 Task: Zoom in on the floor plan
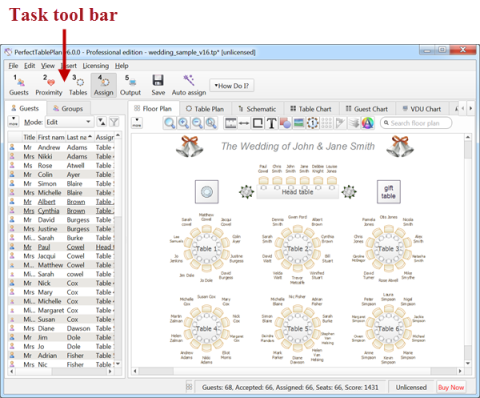tap(184, 123)
